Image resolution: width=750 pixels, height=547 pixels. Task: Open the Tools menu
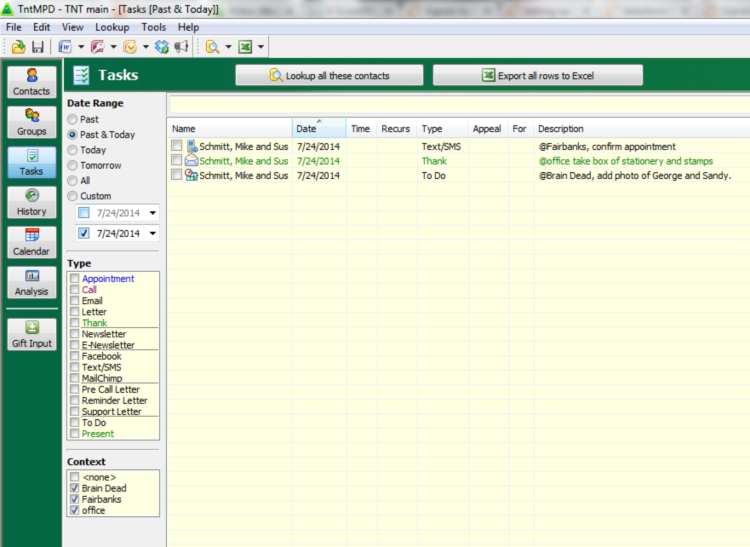(154, 27)
